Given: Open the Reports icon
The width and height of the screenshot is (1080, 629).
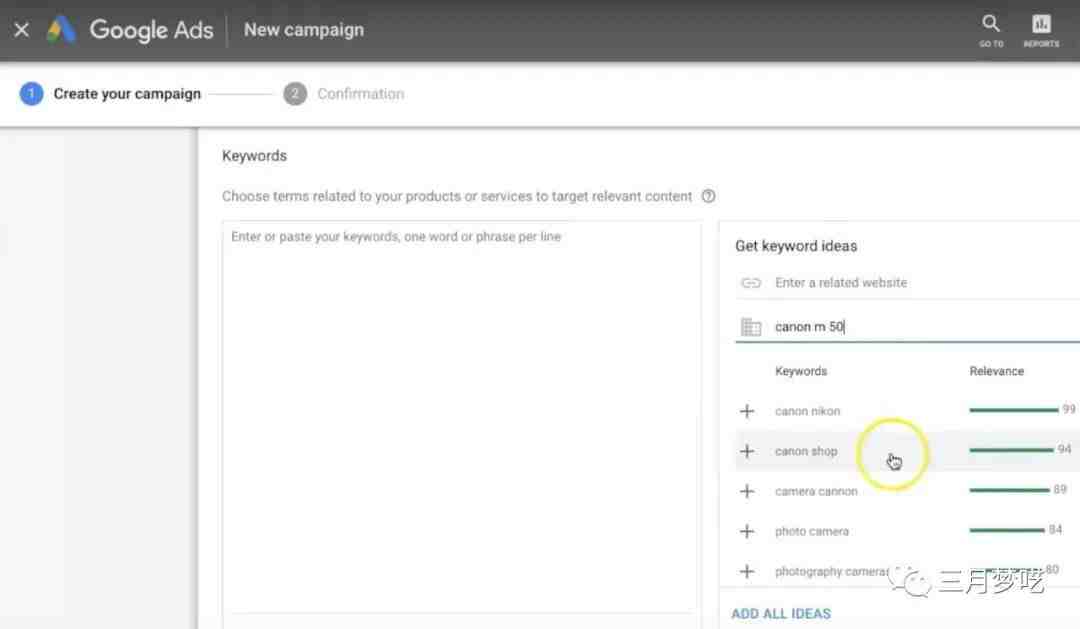Looking at the screenshot, I should pos(1041,29).
